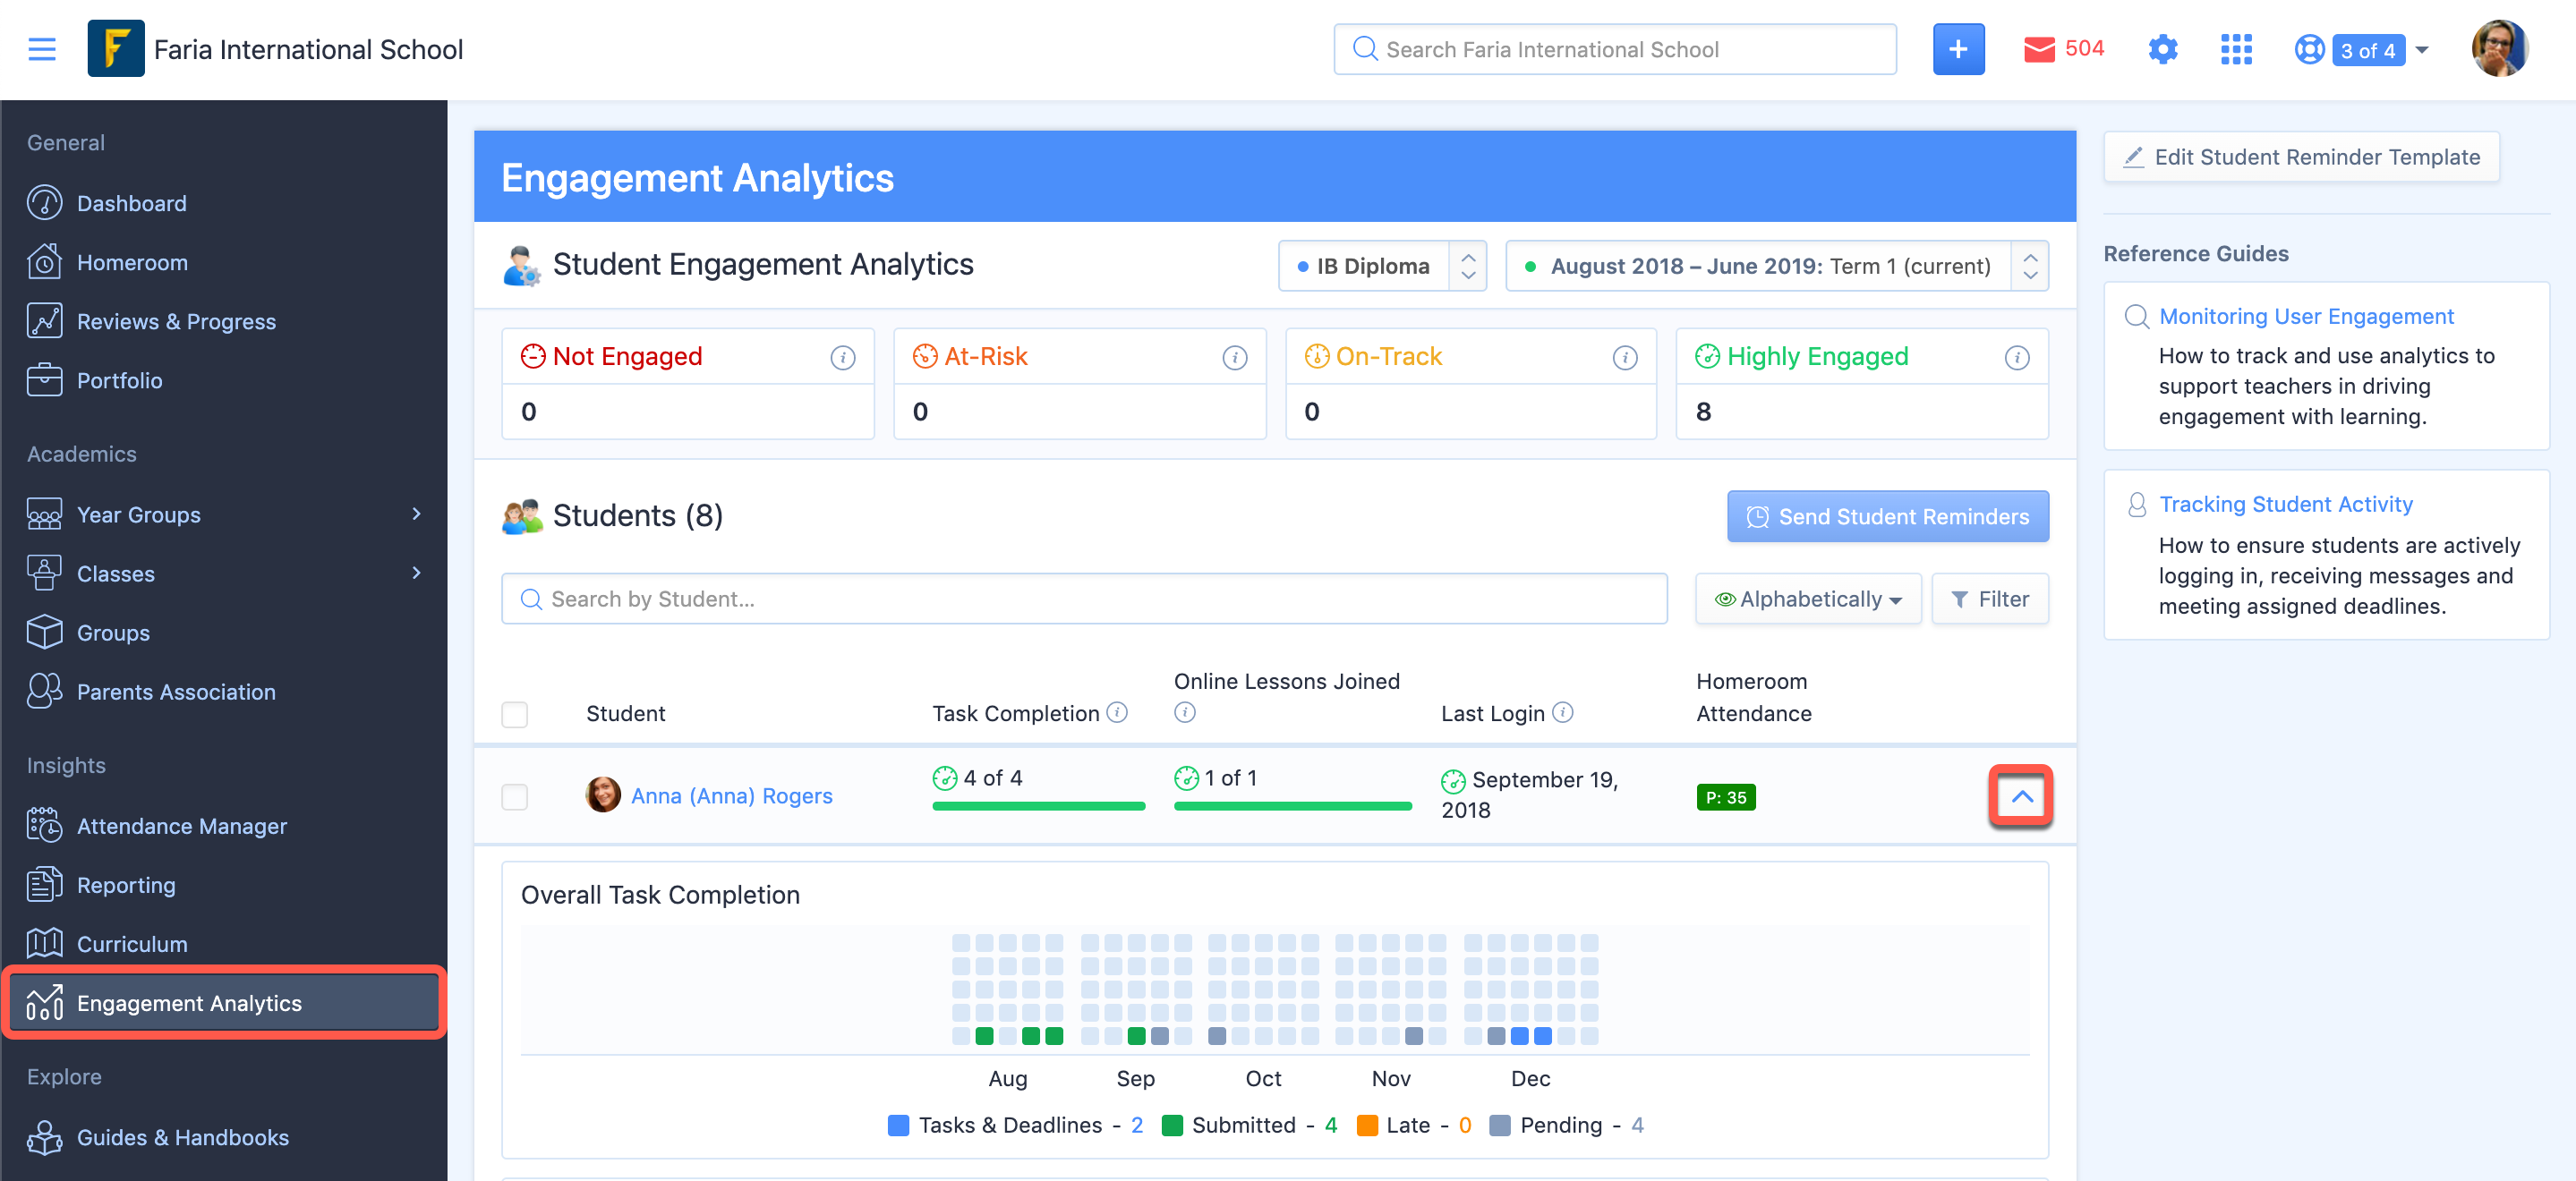
Task: Click the gray Pending legend swatch
Action: [x=1499, y=1125]
